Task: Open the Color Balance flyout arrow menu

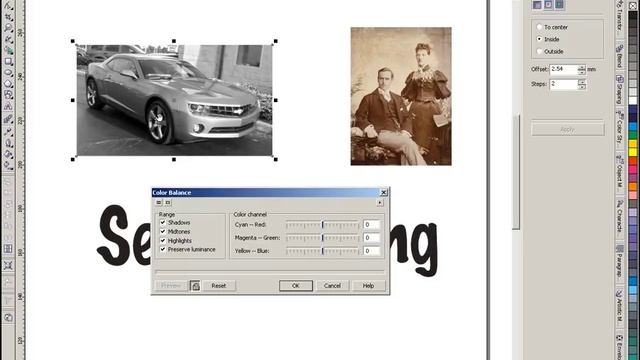Action: [x=380, y=202]
